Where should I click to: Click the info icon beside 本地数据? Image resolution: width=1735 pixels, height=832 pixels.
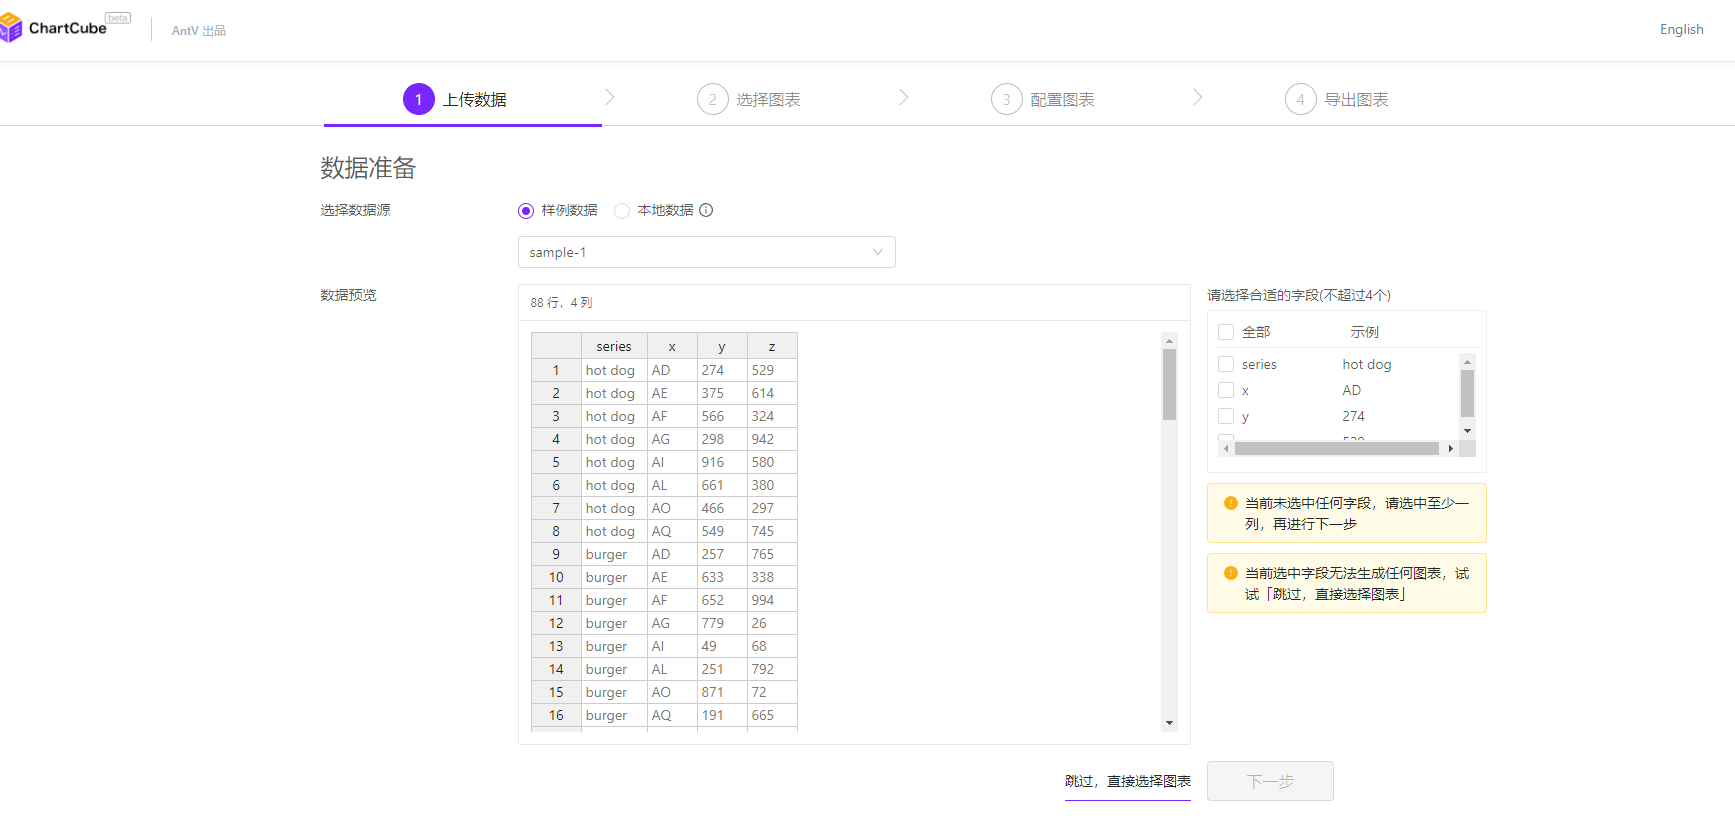click(706, 210)
